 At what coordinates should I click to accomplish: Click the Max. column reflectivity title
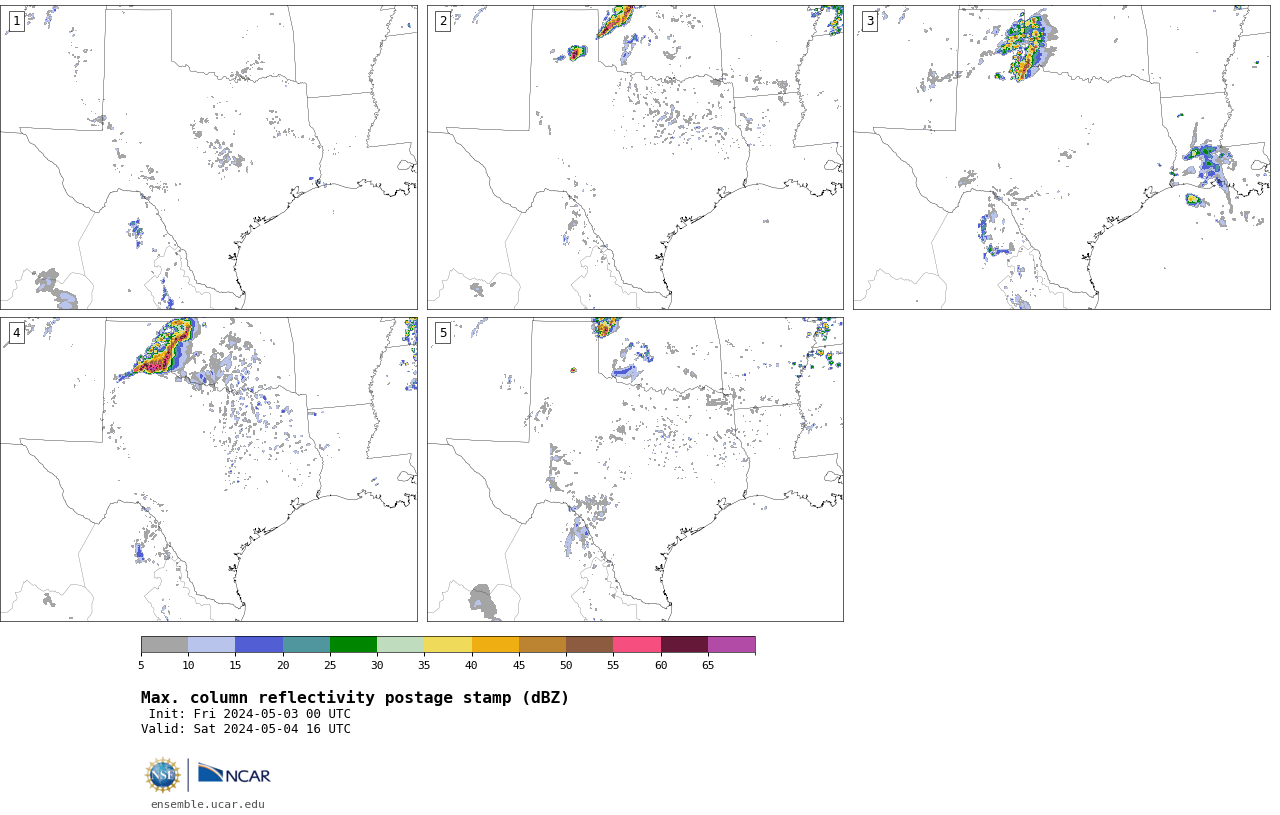click(x=355, y=698)
